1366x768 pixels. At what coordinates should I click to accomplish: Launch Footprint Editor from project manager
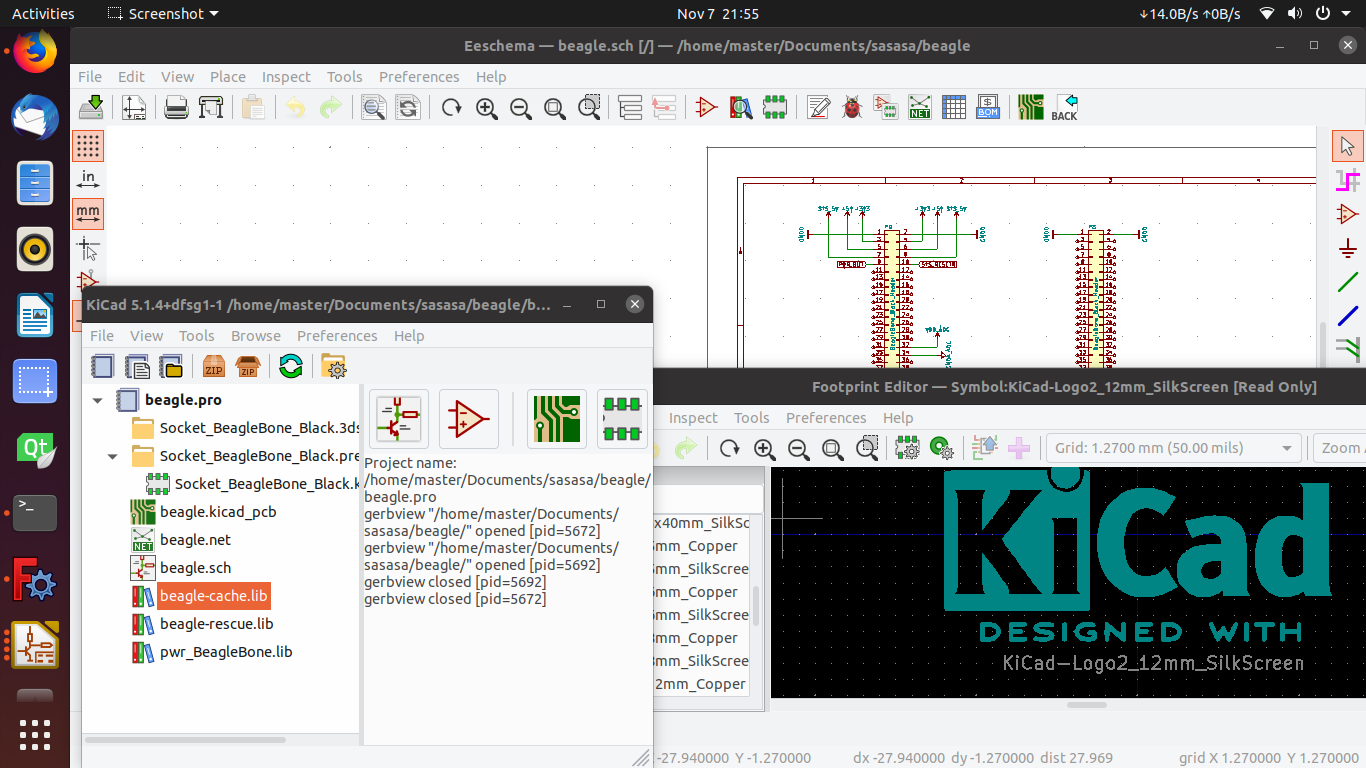622,418
